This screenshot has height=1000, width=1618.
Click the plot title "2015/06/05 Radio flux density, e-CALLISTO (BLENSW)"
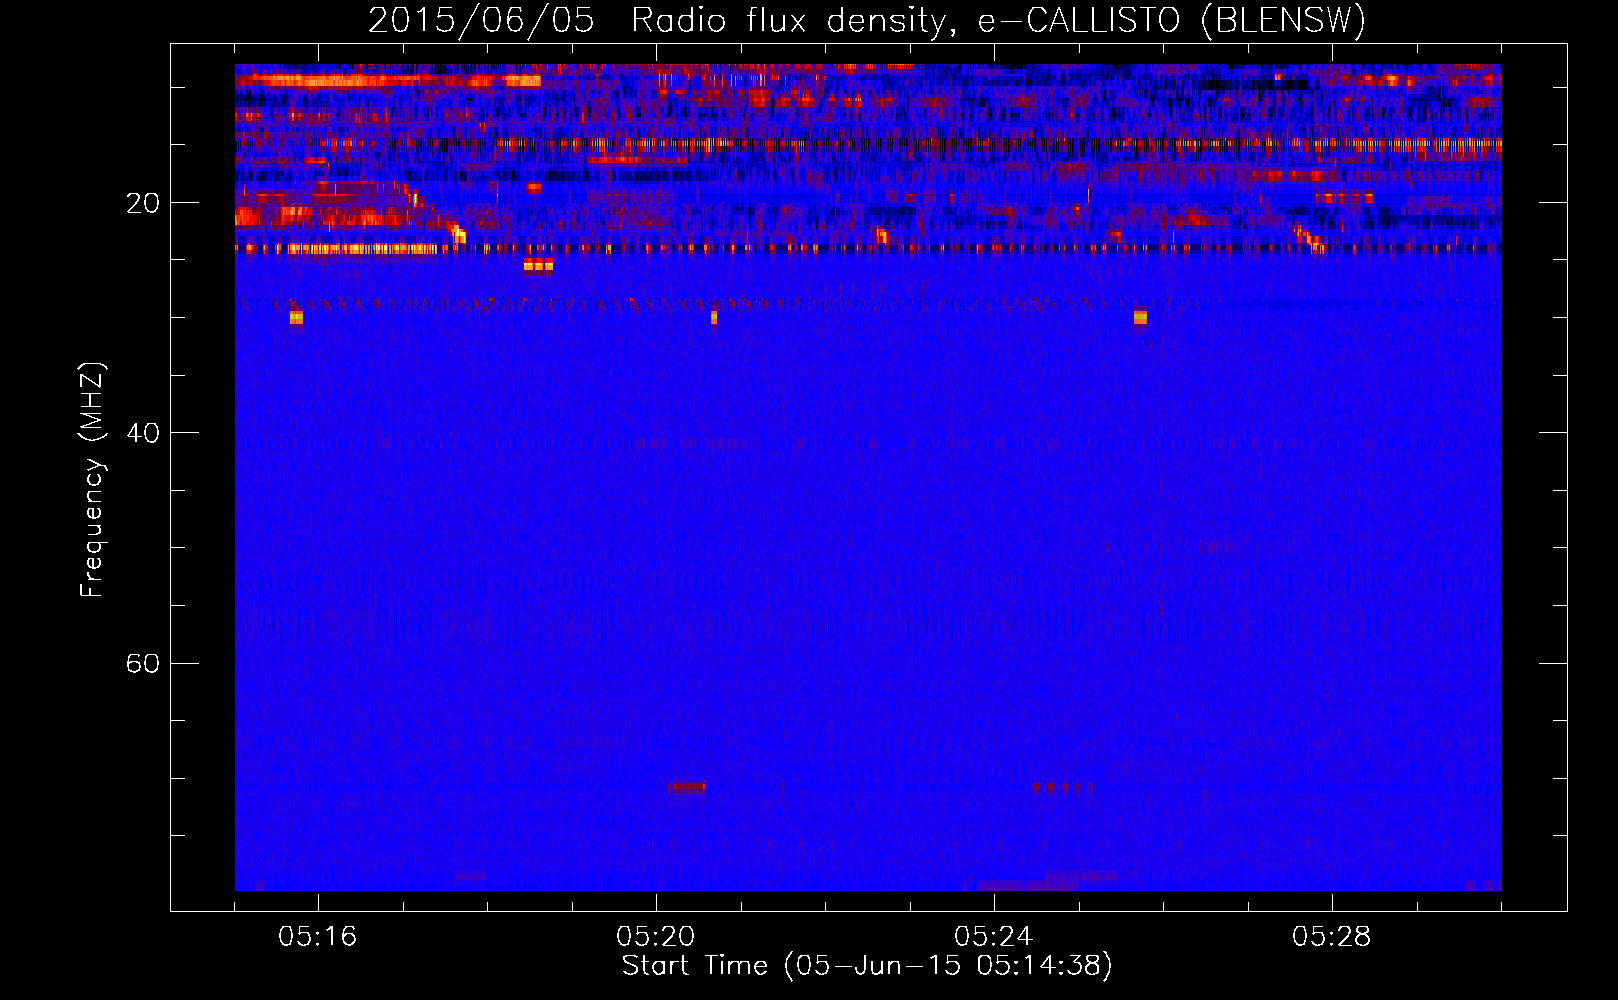pos(867,21)
